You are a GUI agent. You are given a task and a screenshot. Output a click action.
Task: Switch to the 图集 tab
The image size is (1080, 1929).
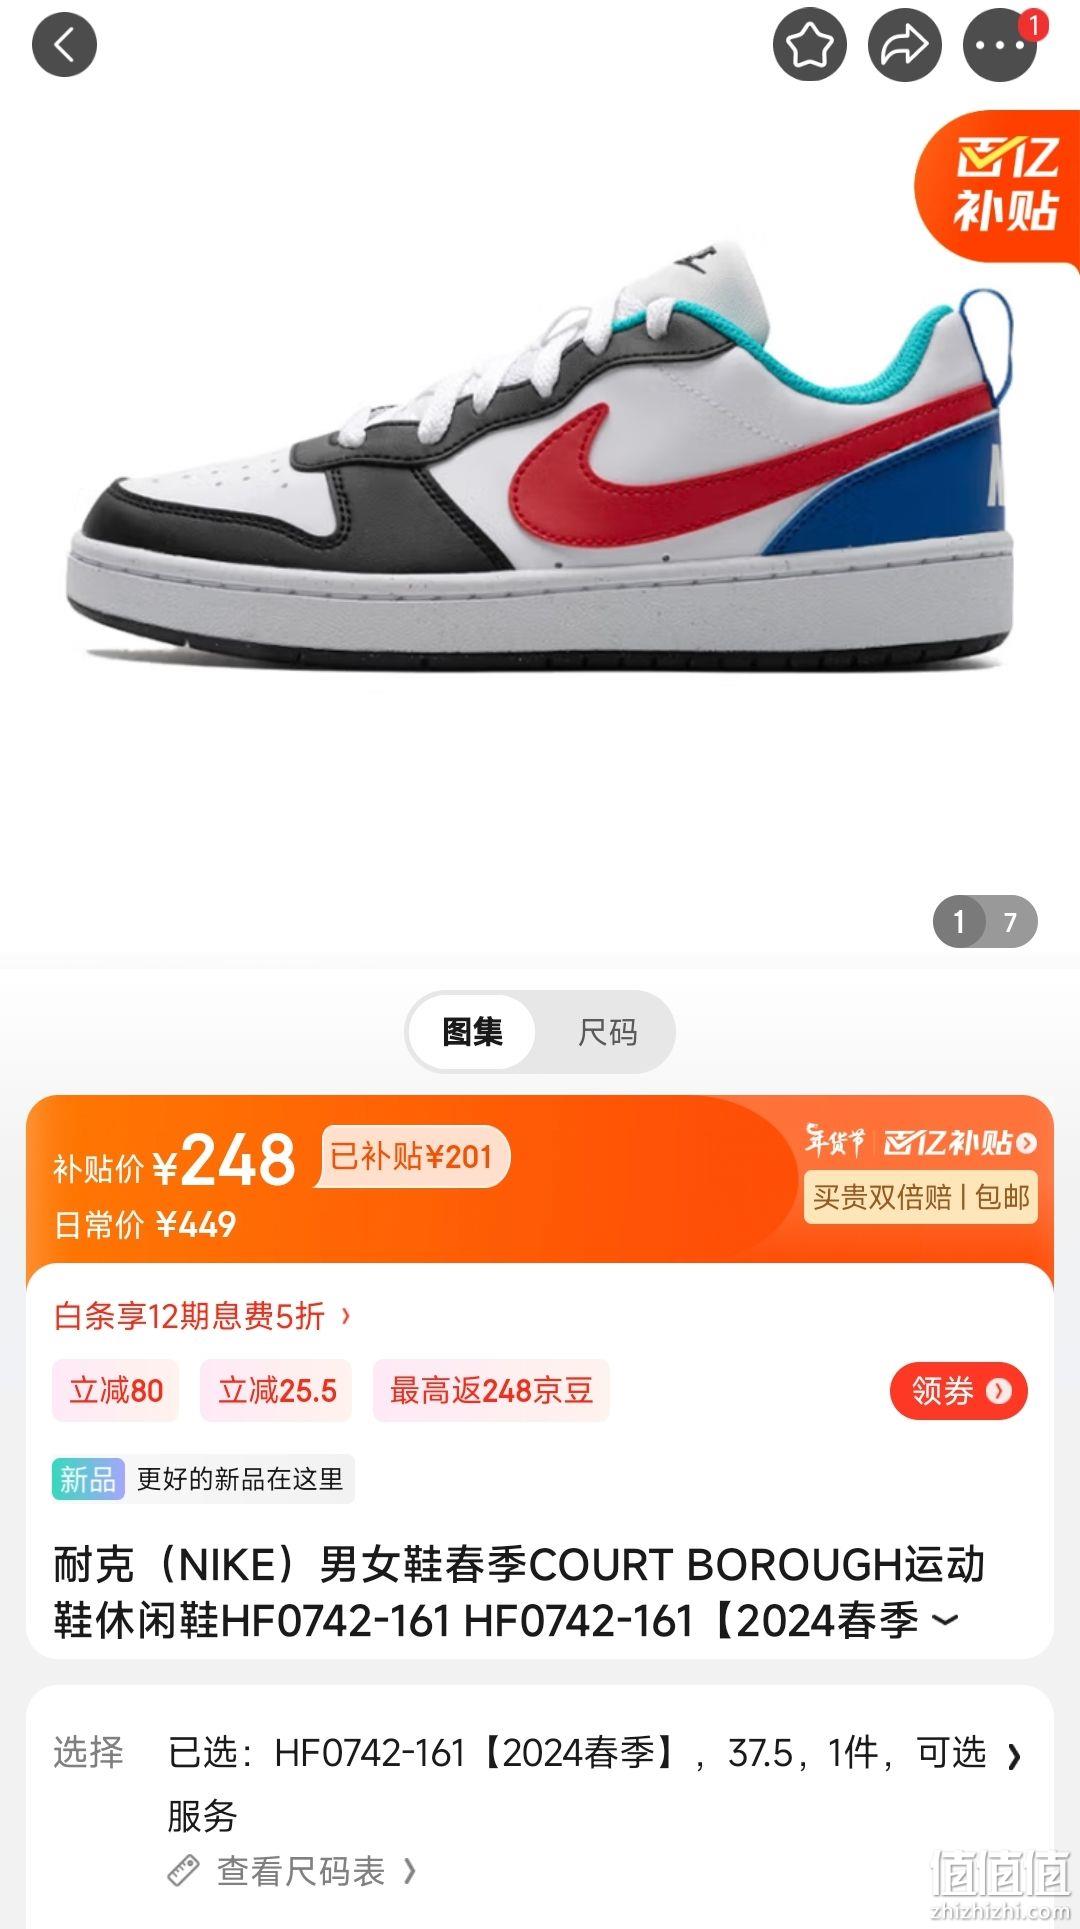pyautogui.click(x=472, y=1032)
